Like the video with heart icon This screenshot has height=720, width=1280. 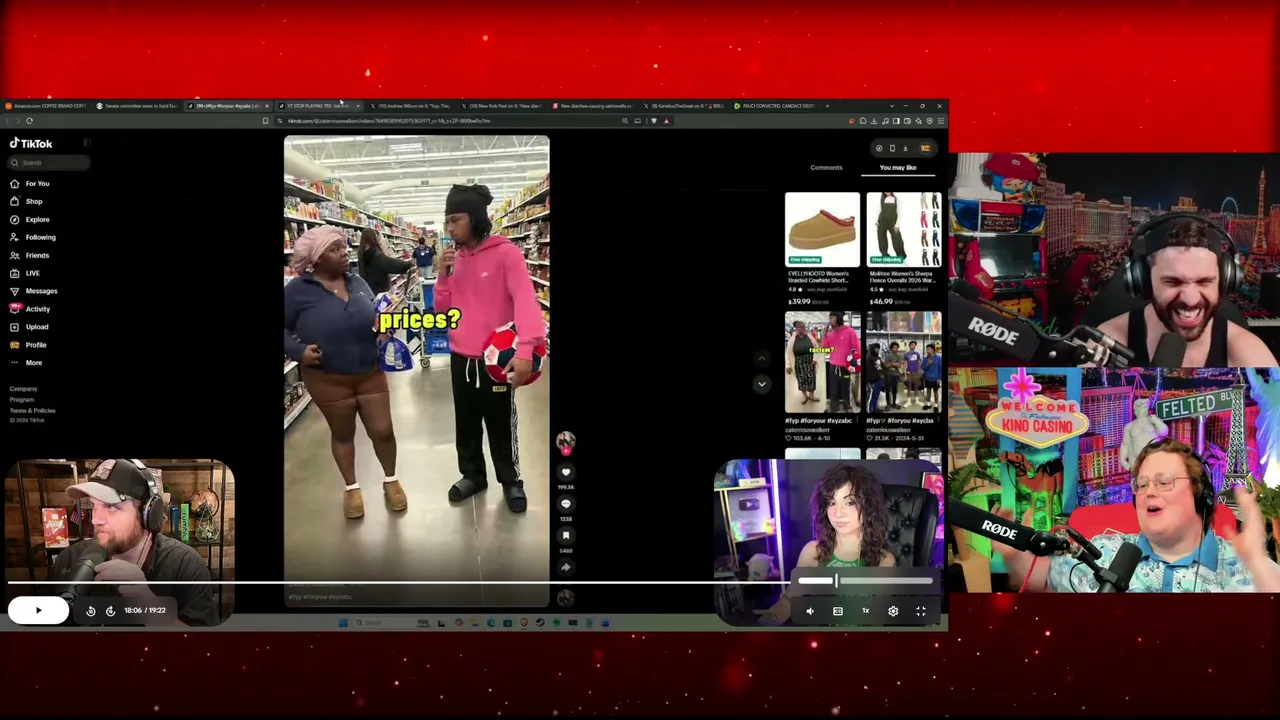pos(566,472)
